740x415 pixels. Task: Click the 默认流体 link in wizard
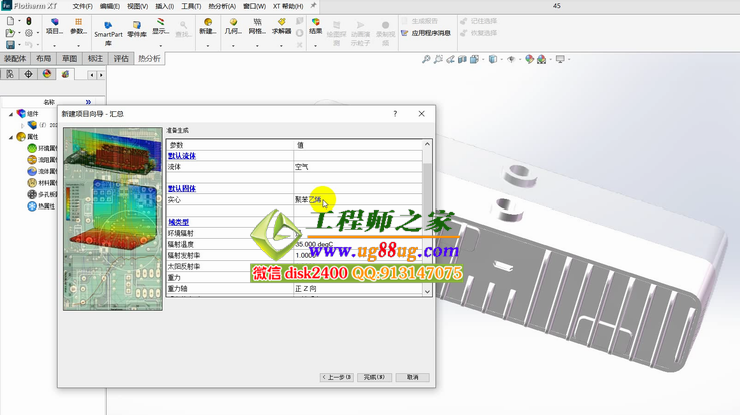(182, 156)
